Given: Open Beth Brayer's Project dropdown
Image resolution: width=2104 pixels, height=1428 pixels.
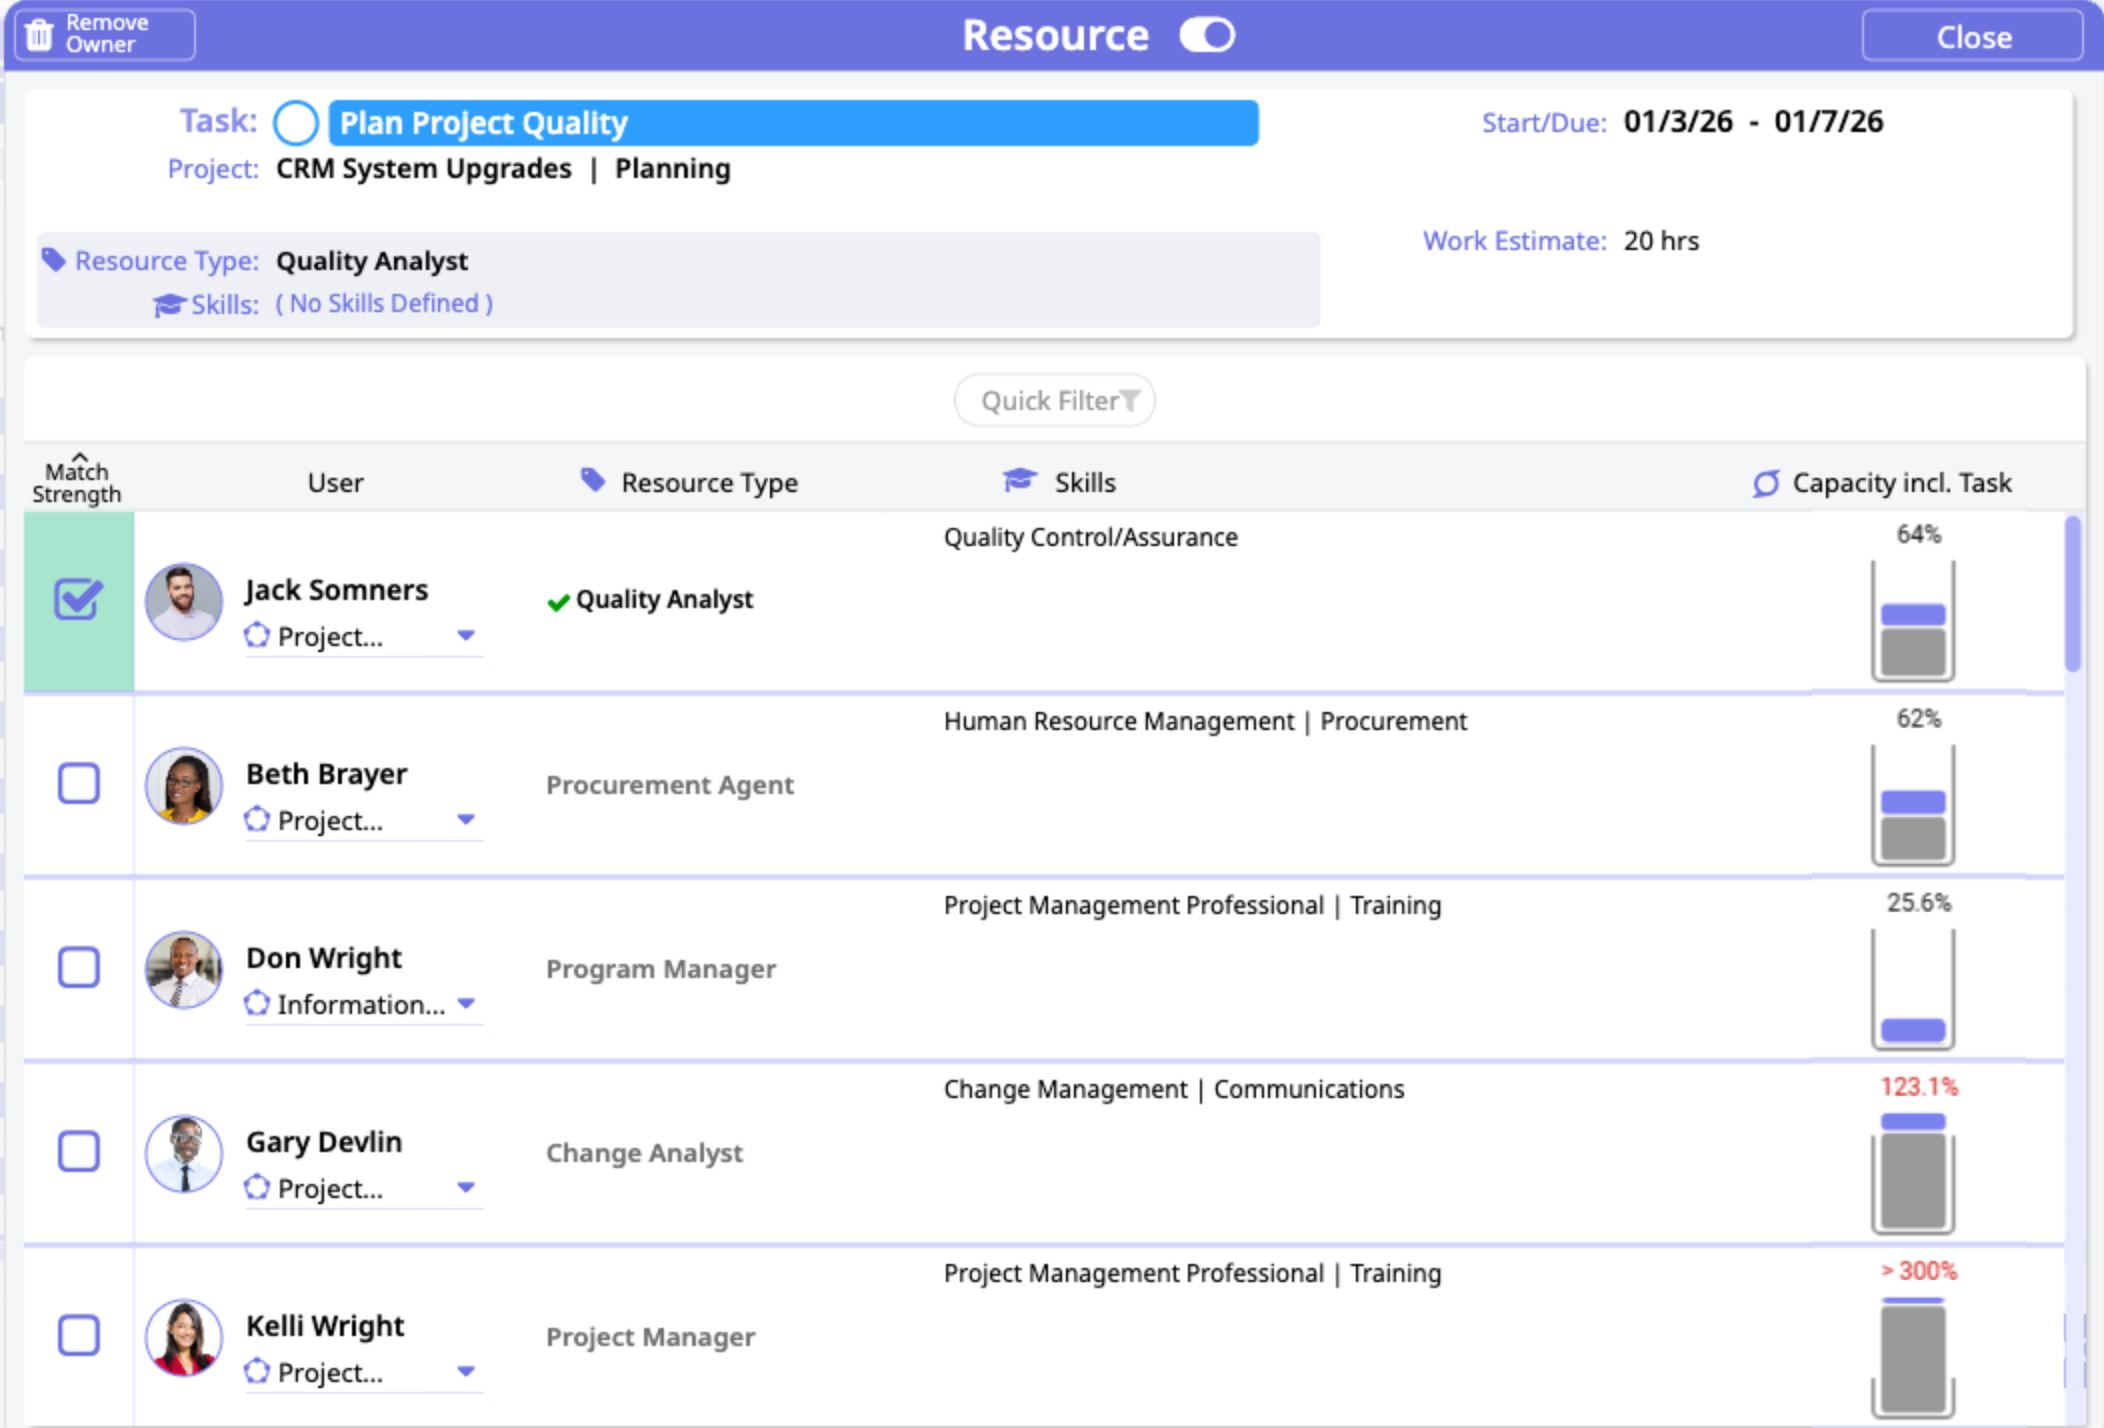Looking at the screenshot, I should pos(466,819).
